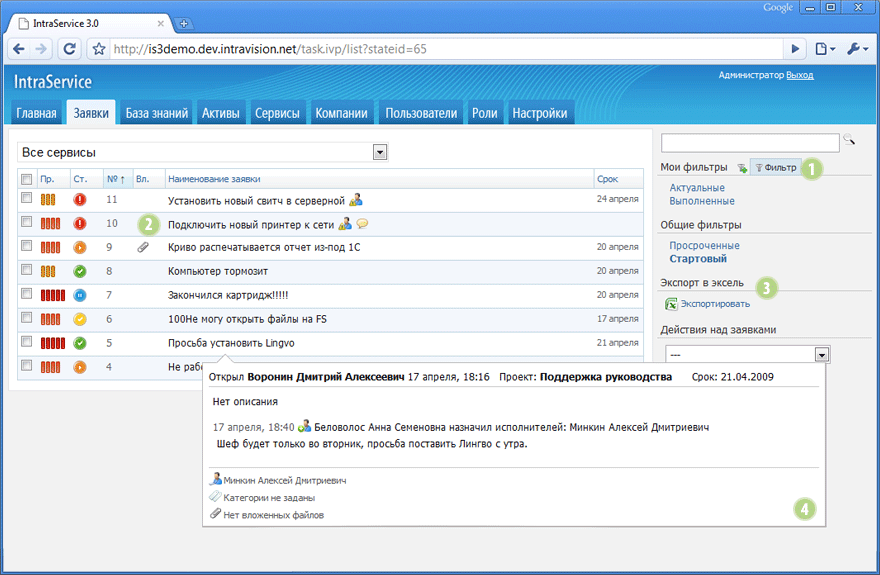Click the yellow status icon in row 6

pos(80,319)
